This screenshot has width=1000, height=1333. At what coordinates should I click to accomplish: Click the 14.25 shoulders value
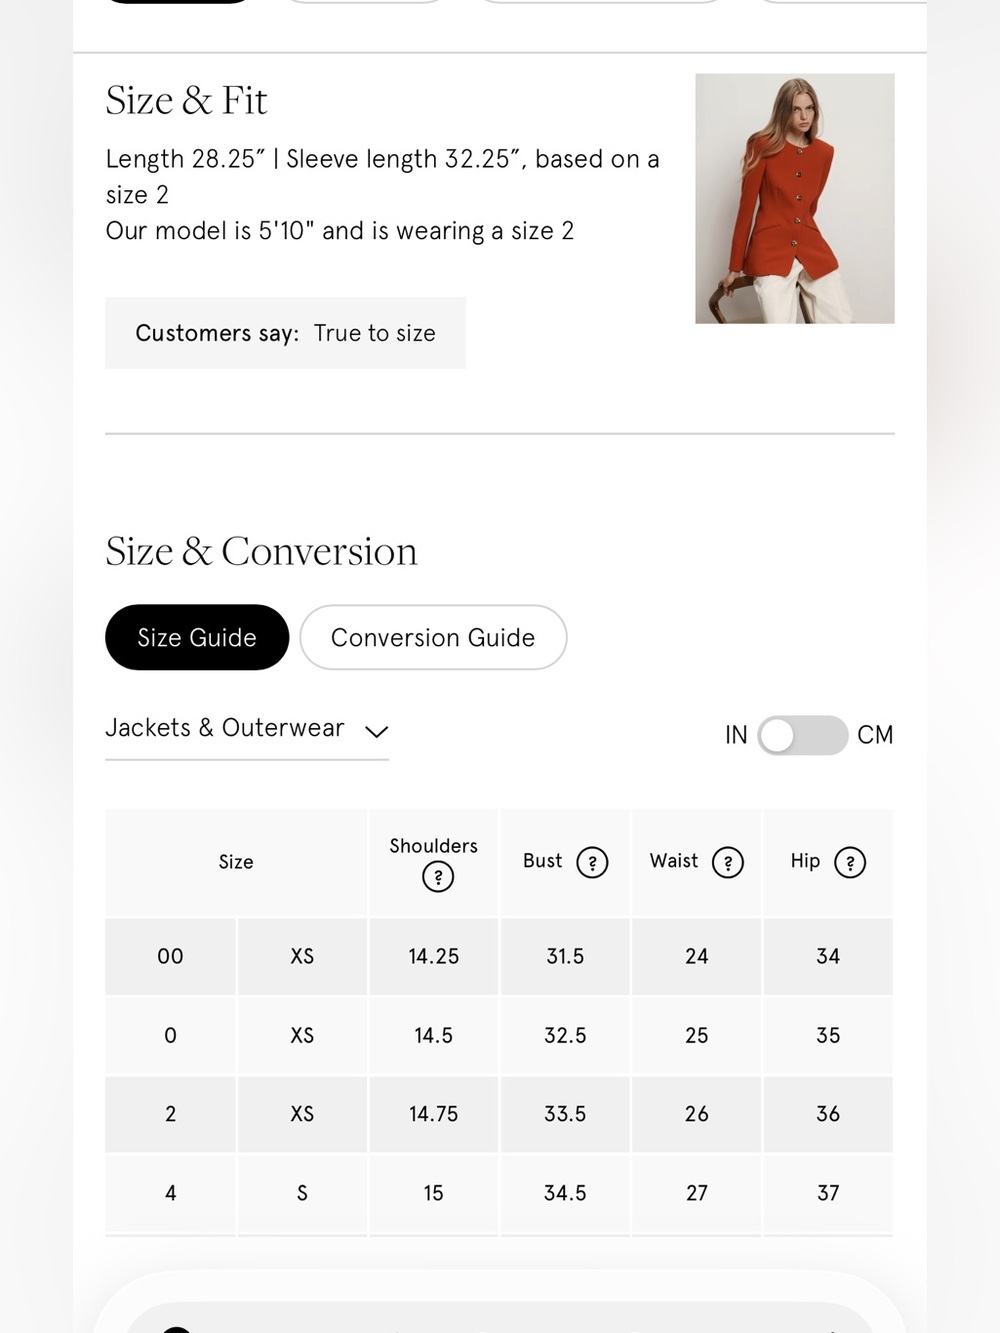pos(433,956)
